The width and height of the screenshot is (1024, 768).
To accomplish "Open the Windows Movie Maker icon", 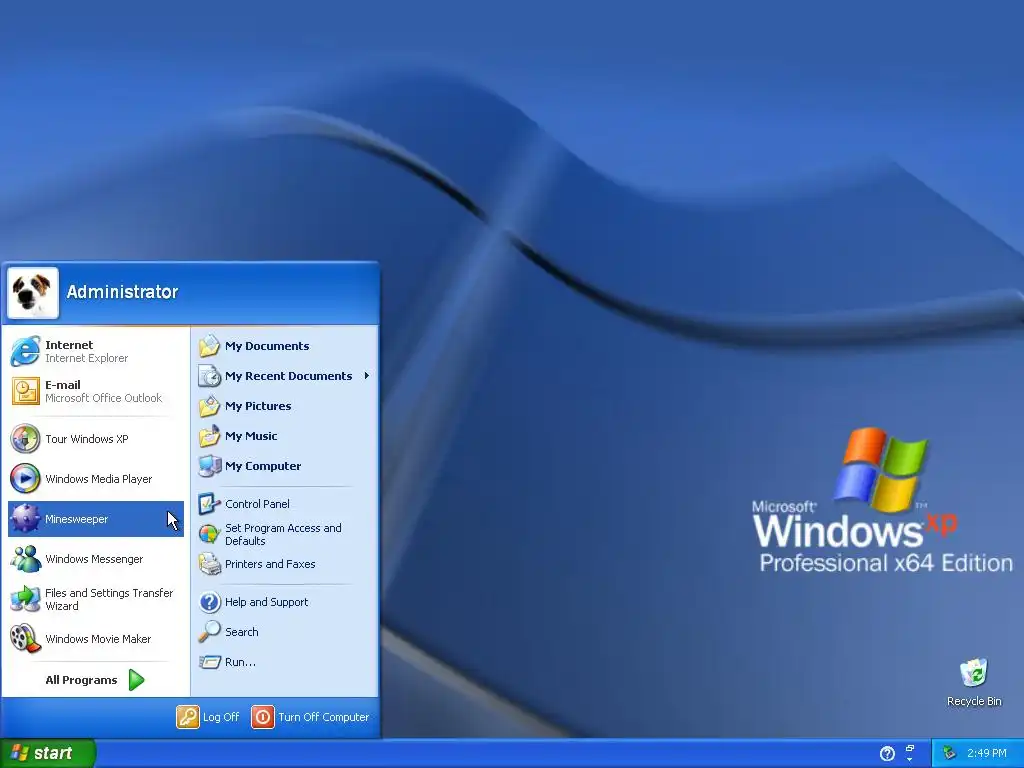I will [x=25, y=639].
